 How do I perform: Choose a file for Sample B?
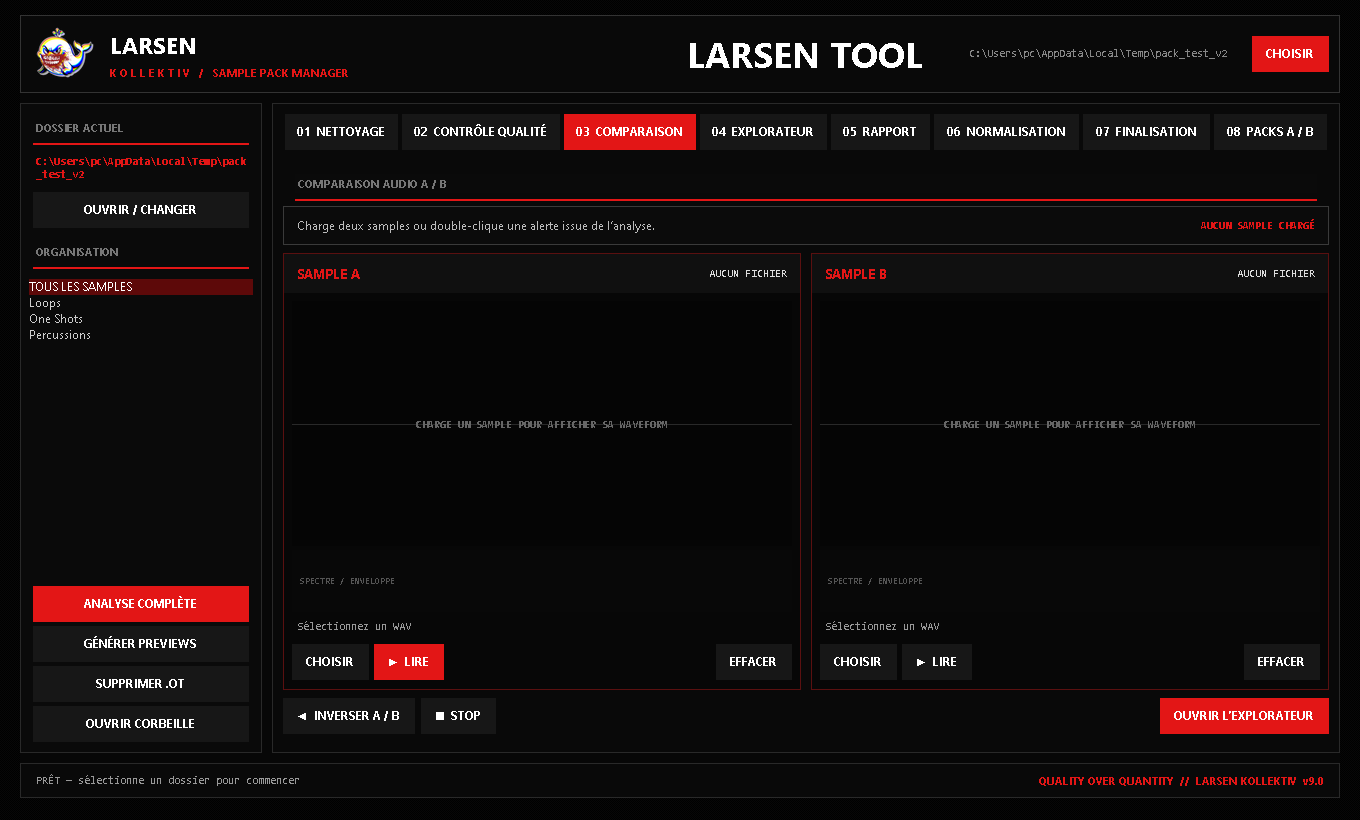858,662
